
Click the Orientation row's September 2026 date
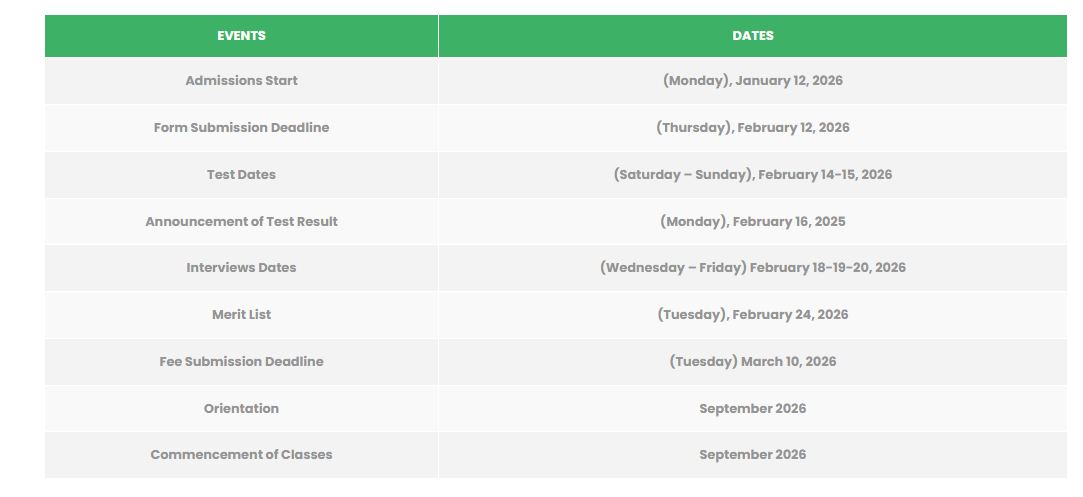(x=752, y=409)
